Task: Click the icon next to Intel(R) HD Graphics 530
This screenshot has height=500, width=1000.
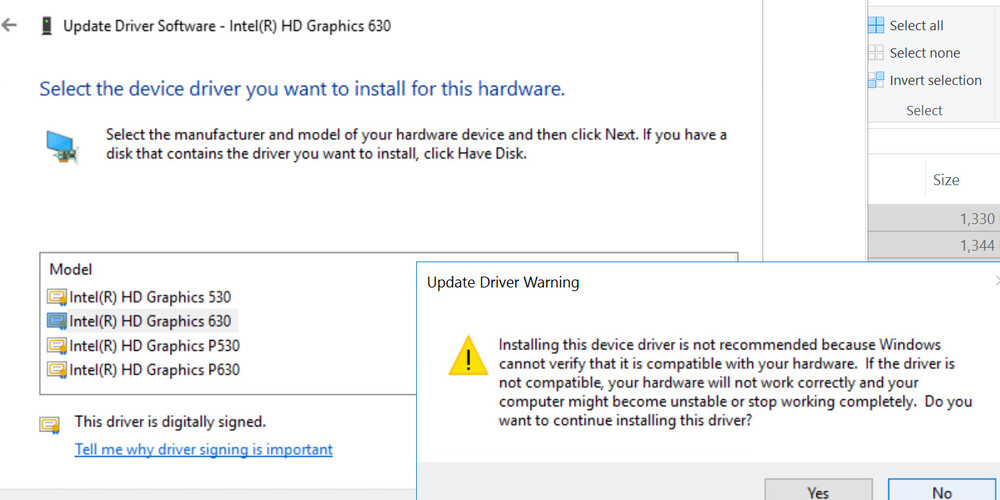Action: click(x=57, y=297)
